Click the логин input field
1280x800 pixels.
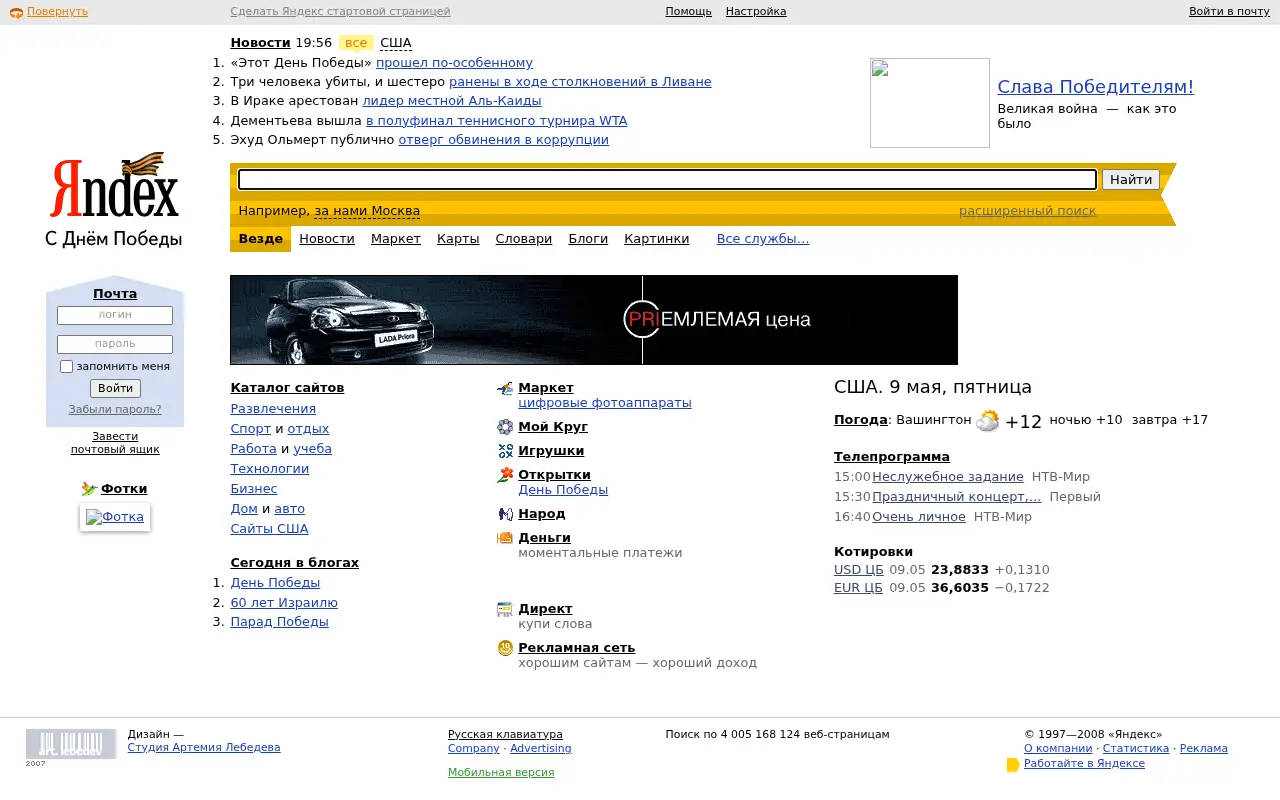coord(115,315)
